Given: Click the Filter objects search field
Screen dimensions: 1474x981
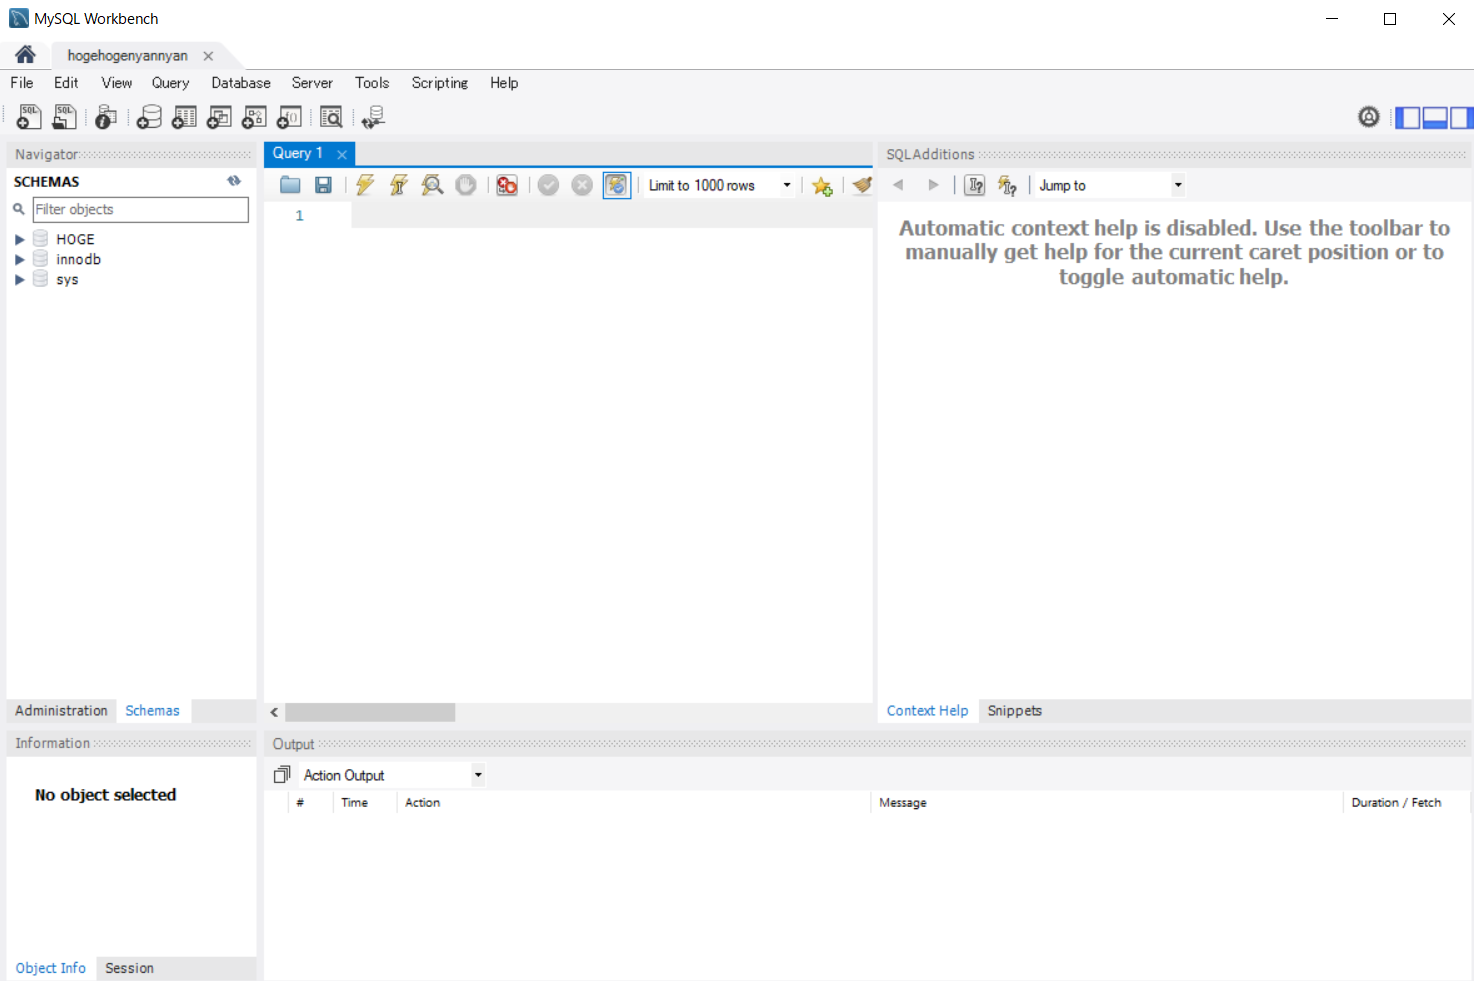Looking at the screenshot, I should (140, 209).
